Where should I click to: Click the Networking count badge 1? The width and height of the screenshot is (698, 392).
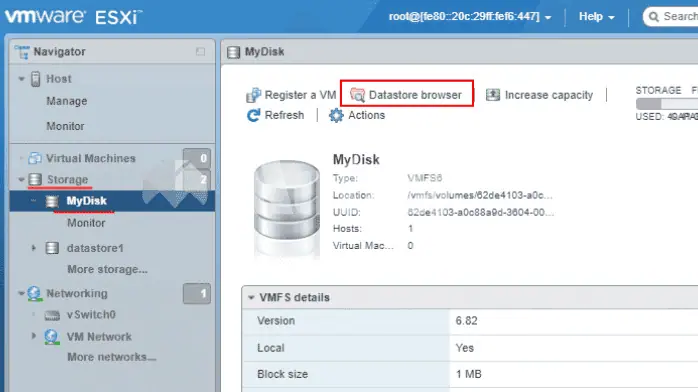pos(197,294)
